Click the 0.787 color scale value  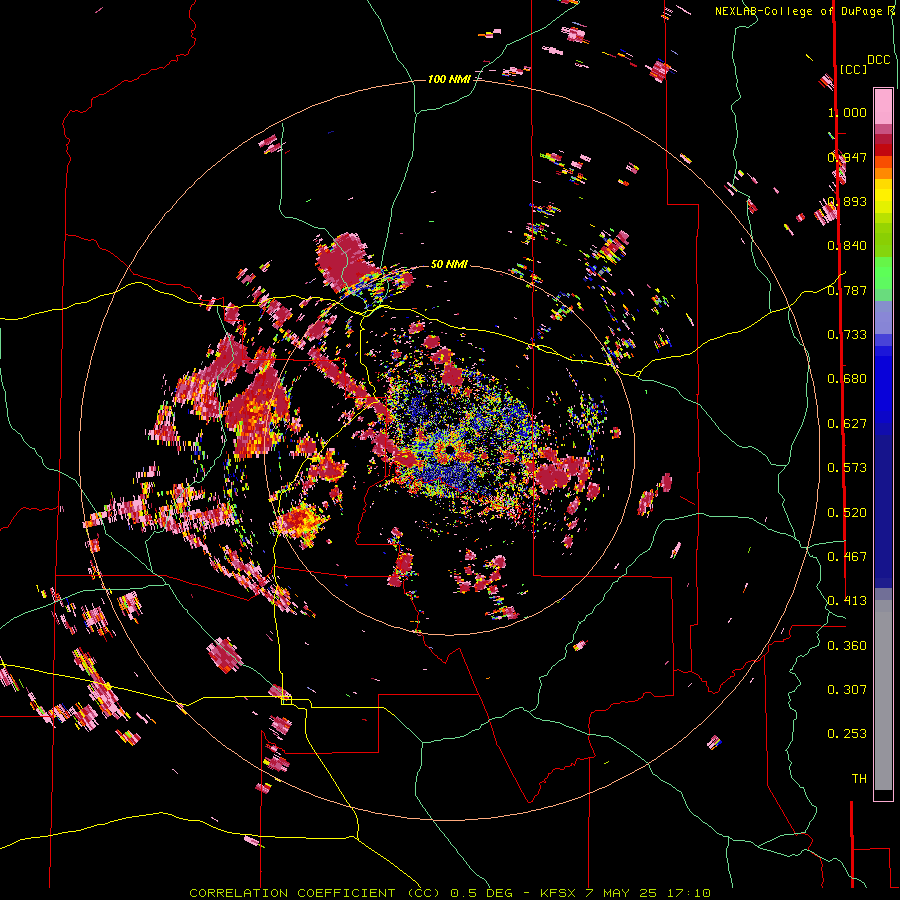point(847,290)
